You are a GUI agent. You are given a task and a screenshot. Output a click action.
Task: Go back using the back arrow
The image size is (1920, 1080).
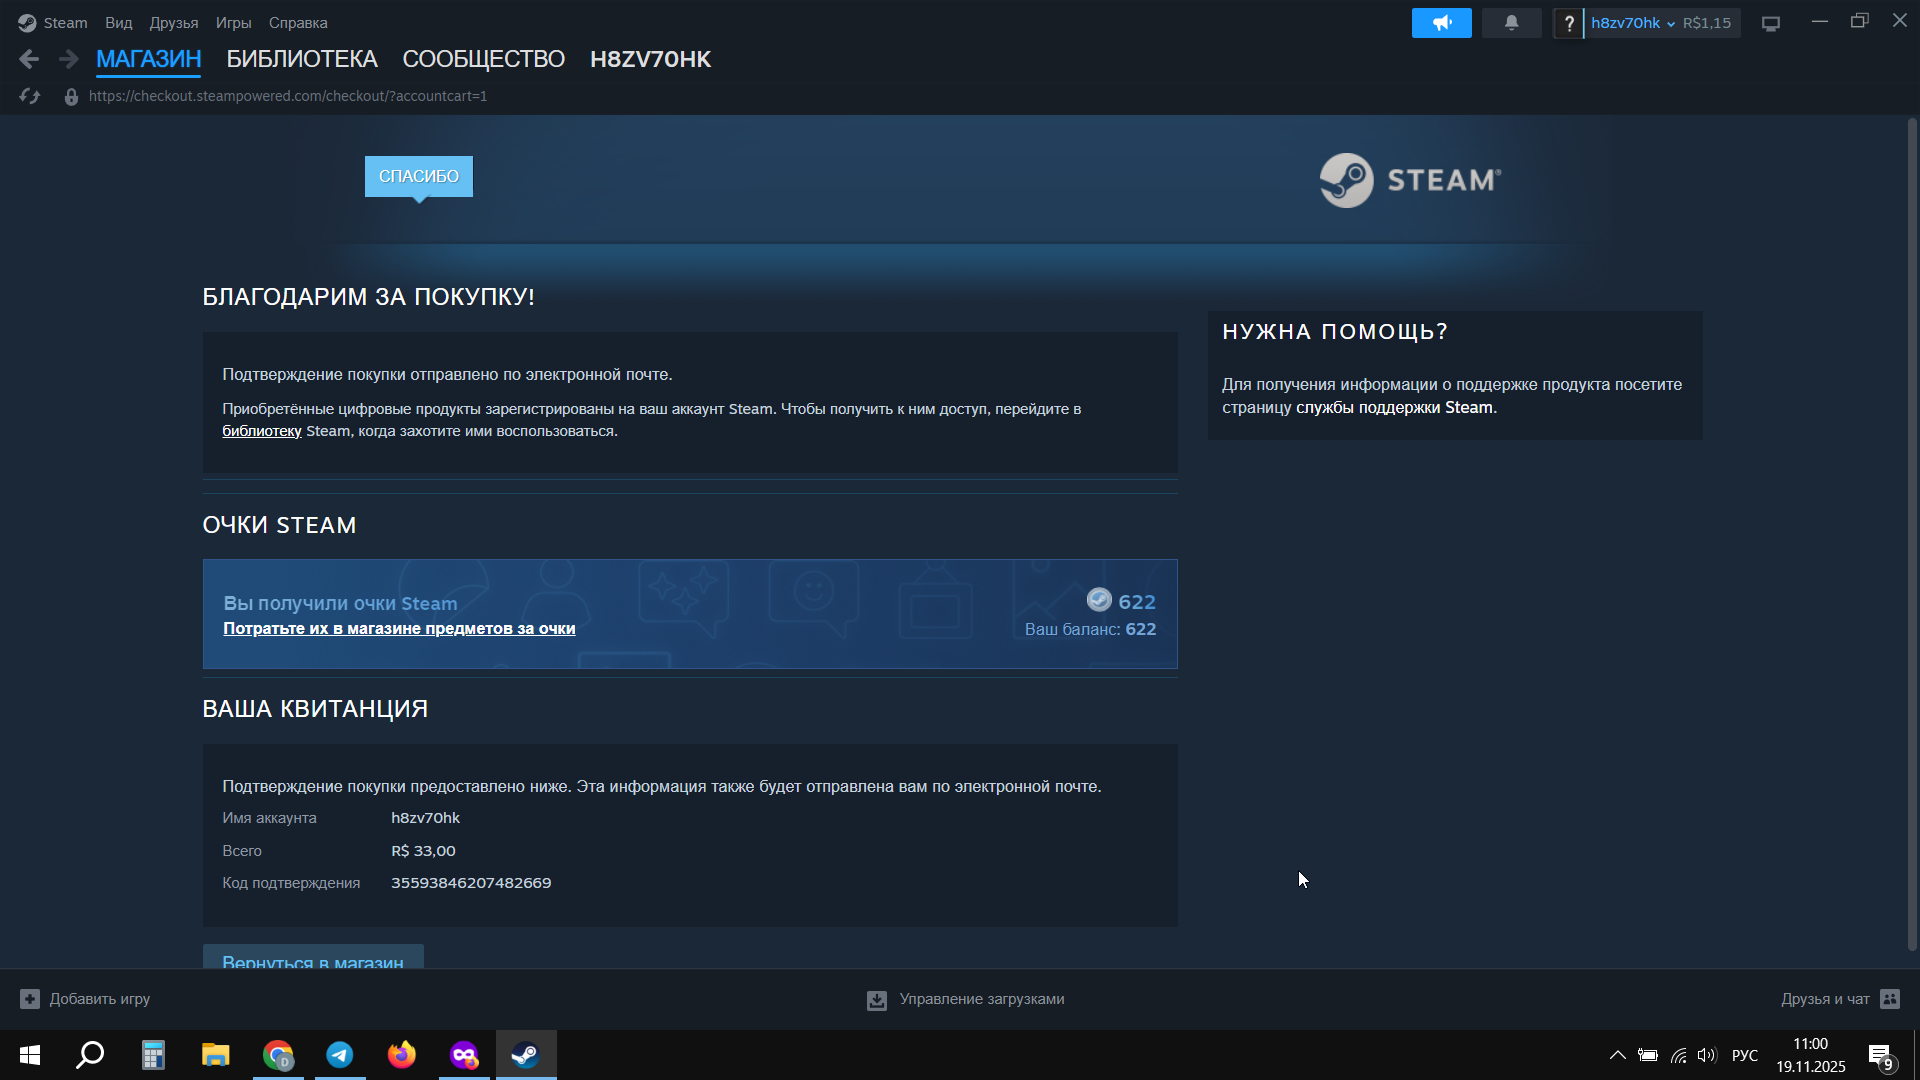[x=29, y=60]
